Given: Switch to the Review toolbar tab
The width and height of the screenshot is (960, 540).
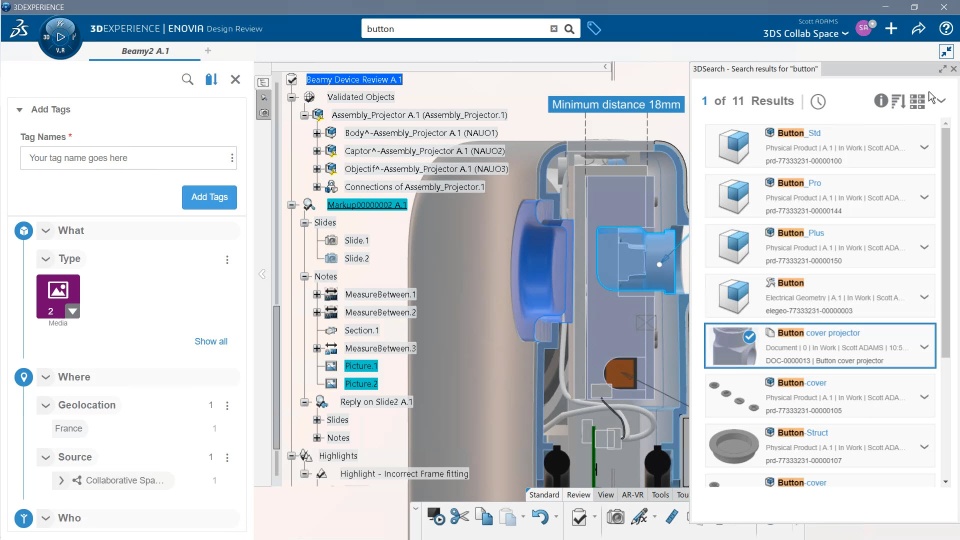Looking at the screenshot, I should click(578, 495).
